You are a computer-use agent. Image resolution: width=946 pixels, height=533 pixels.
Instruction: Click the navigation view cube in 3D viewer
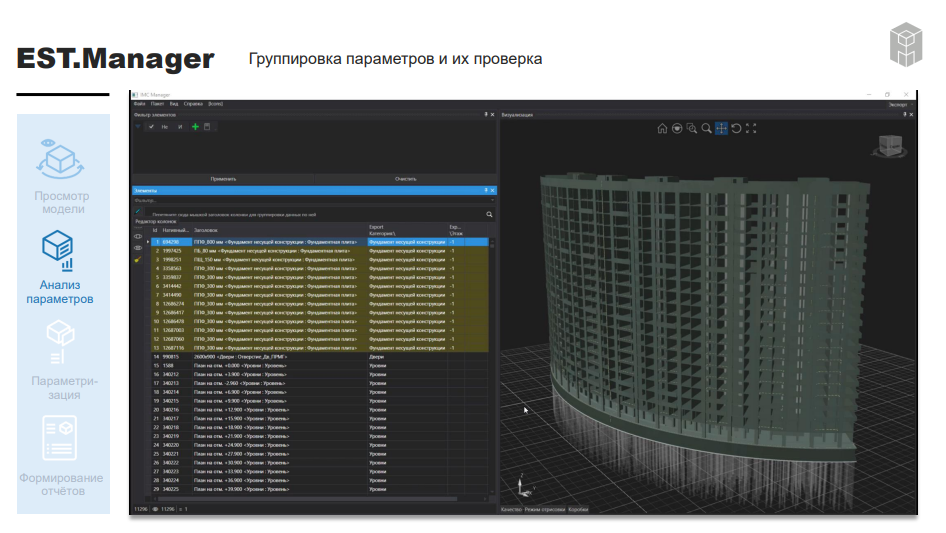[889, 146]
